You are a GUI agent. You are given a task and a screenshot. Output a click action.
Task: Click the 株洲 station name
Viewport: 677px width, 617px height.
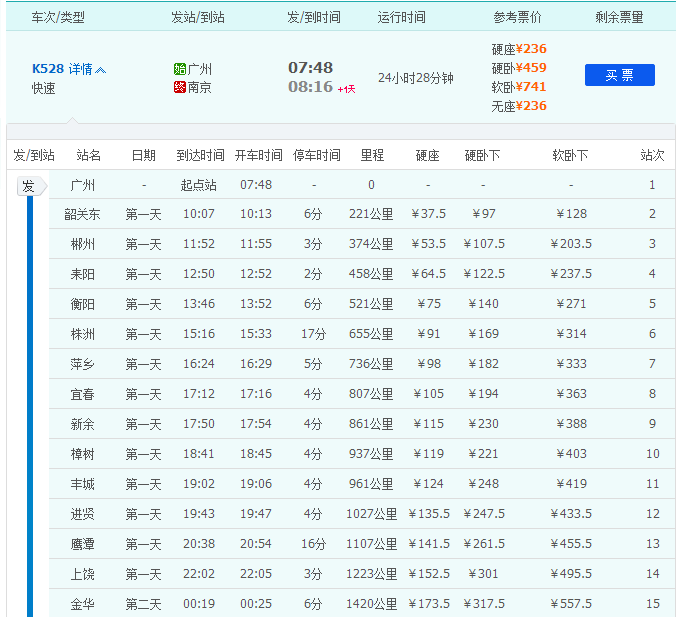click(x=82, y=334)
